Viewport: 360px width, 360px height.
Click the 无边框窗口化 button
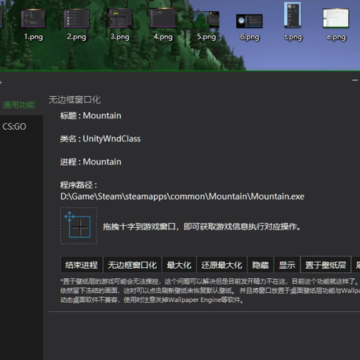(x=132, y=265)
